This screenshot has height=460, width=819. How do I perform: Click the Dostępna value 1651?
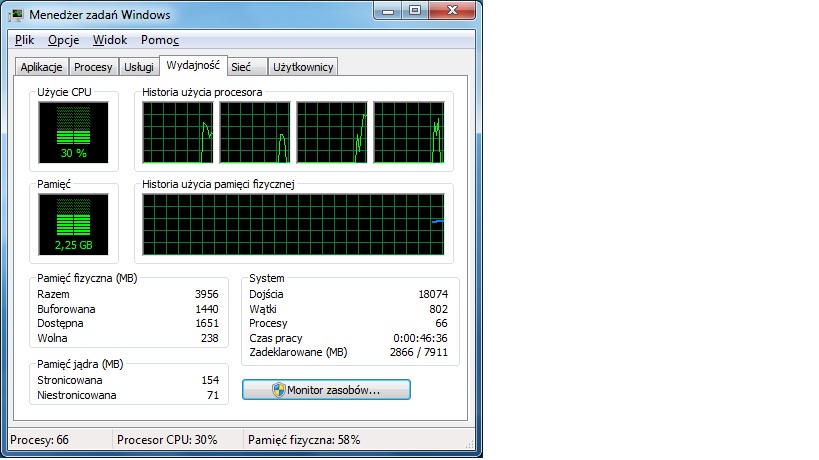click(x=206, y=323)
